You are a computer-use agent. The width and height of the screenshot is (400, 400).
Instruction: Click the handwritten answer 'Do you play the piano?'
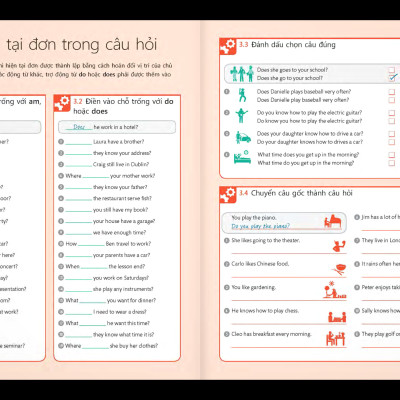(x=261, y=226)
